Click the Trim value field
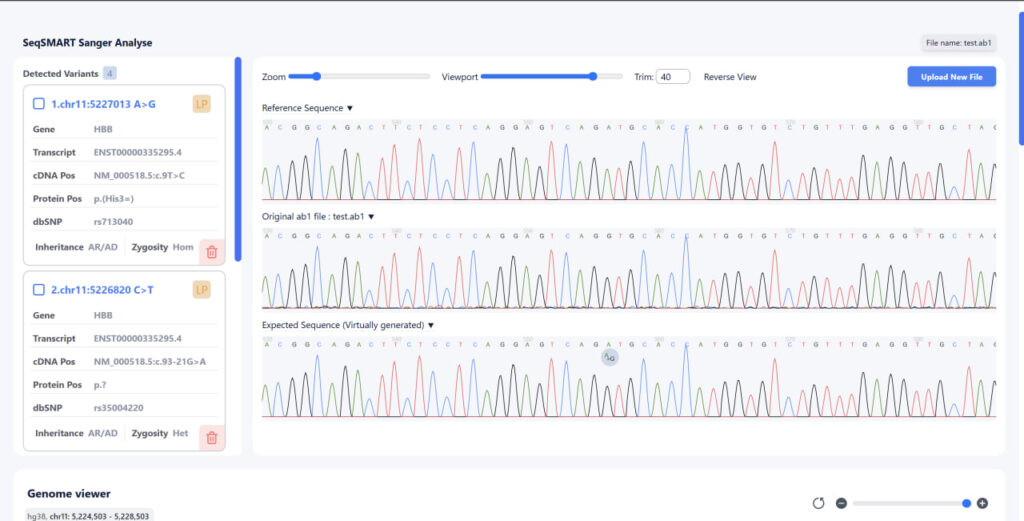This screenshot has height=521, width=1024. tap(673, 76)
